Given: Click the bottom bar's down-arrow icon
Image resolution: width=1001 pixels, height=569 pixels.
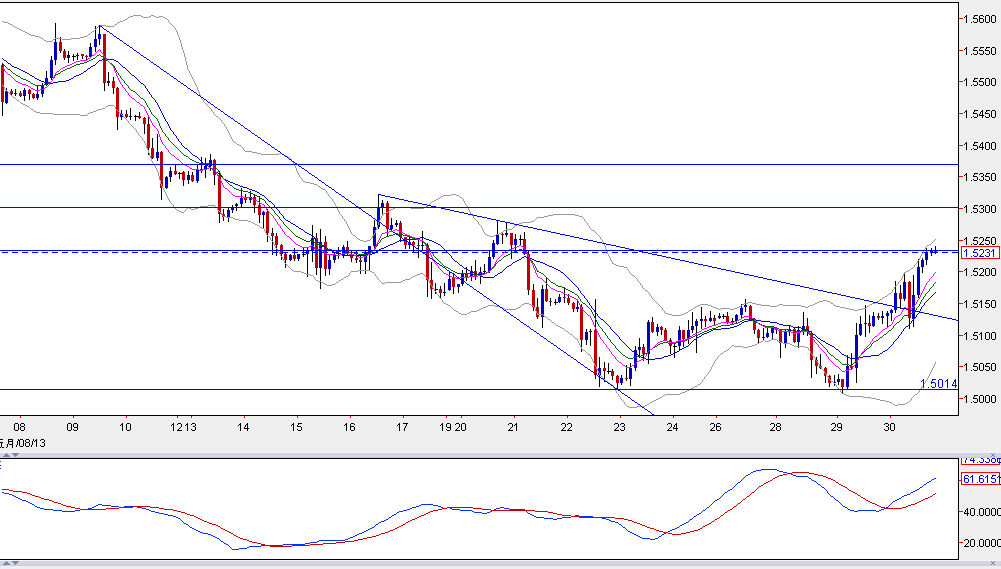Looking at the screenshot, I should (x=15, y=563).
